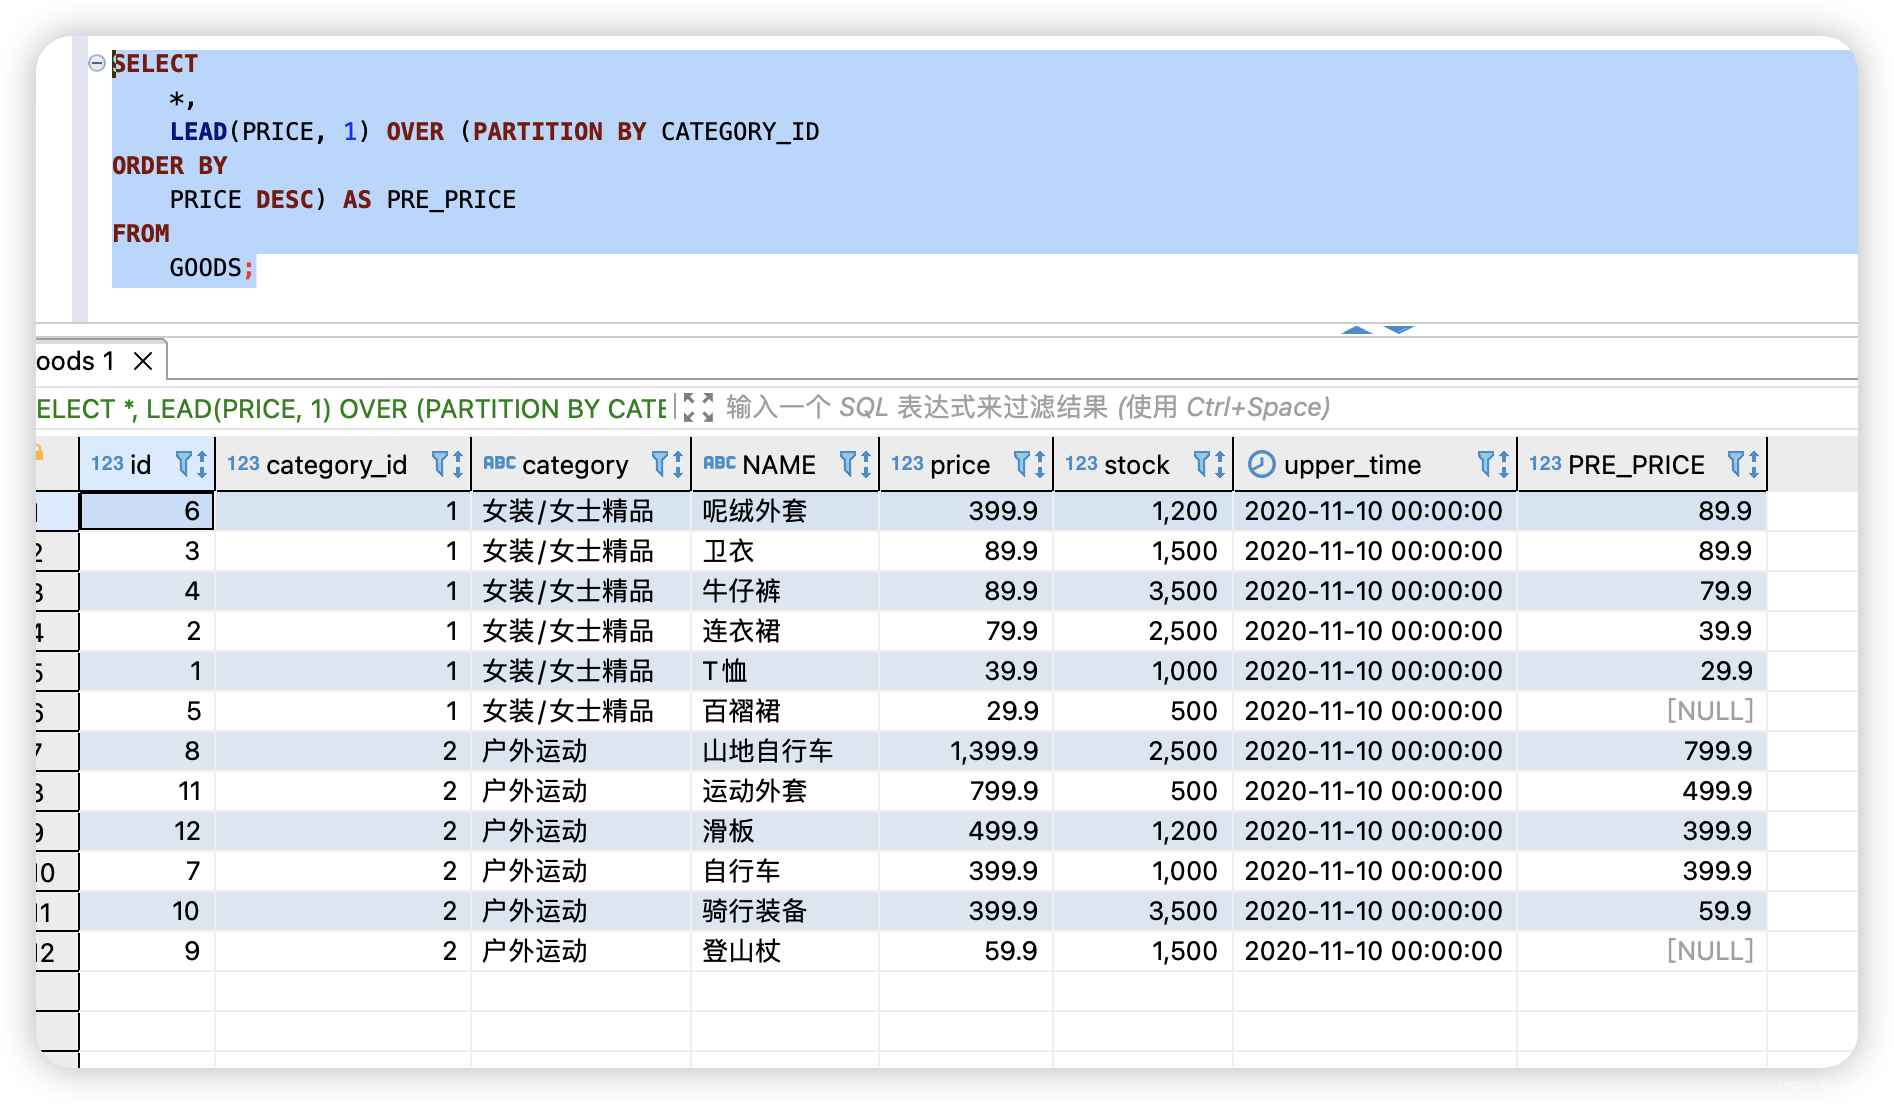Click the row header for row 10
1894x1104 pixels.
(x=57, y=871)
